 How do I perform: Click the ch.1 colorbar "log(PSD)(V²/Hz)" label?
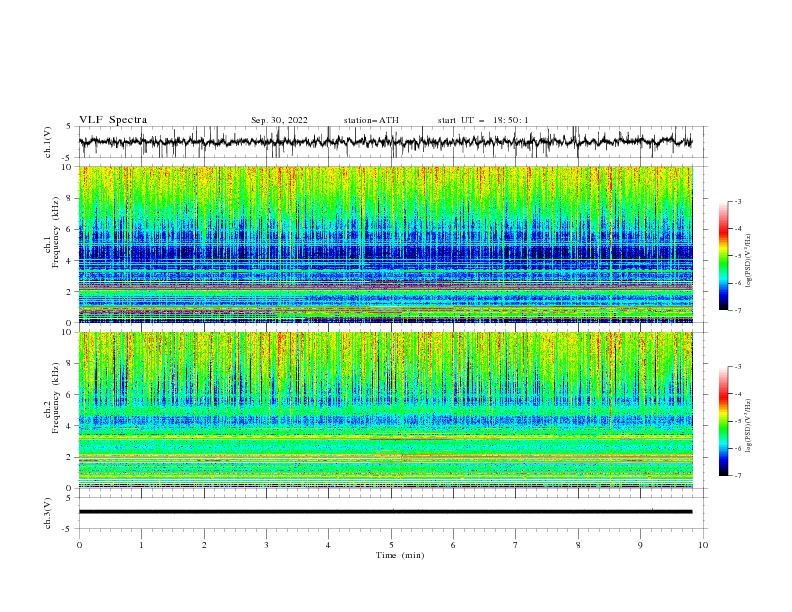point(749,261)
